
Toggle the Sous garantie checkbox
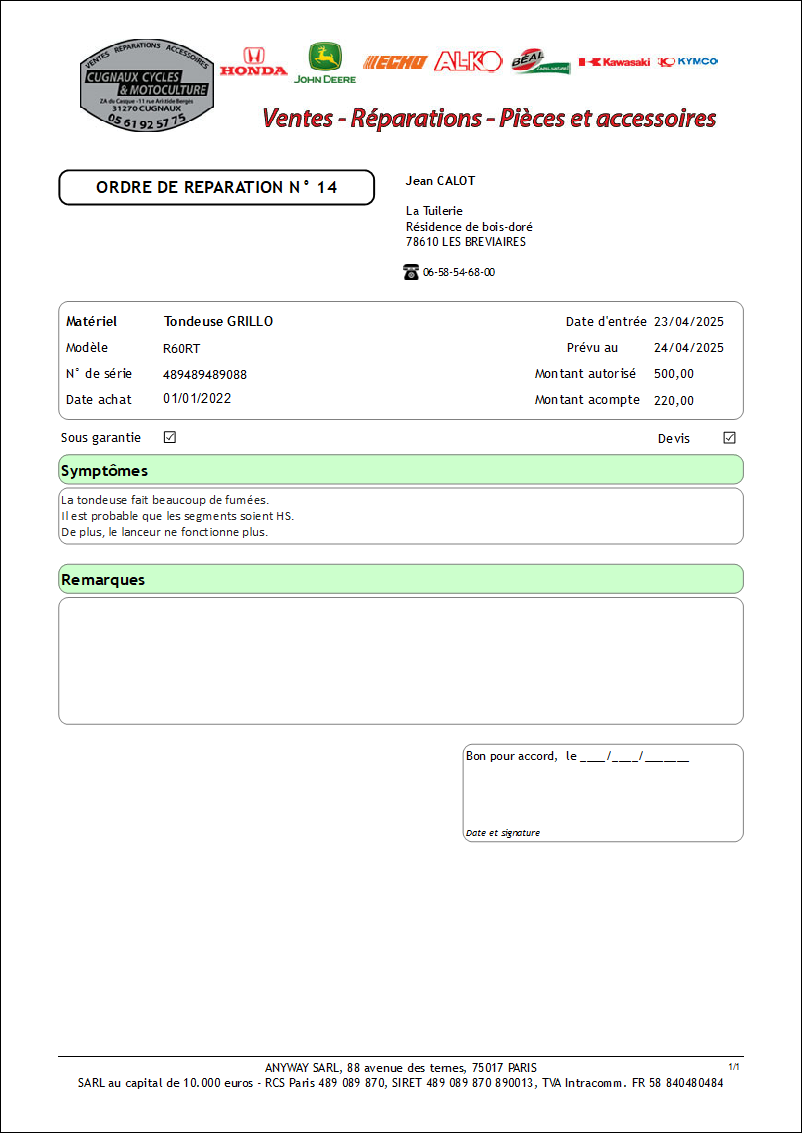(170, 437)
